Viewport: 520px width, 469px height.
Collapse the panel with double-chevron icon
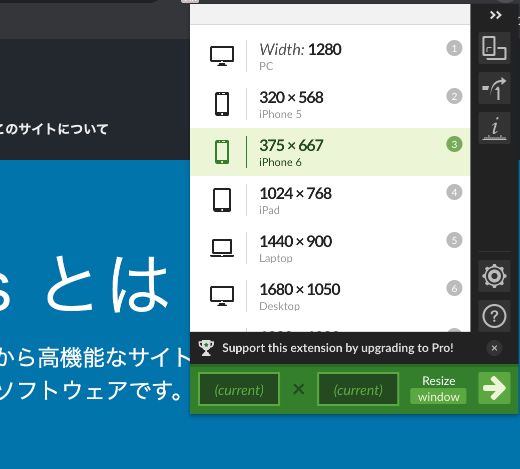tap(495, 15)
